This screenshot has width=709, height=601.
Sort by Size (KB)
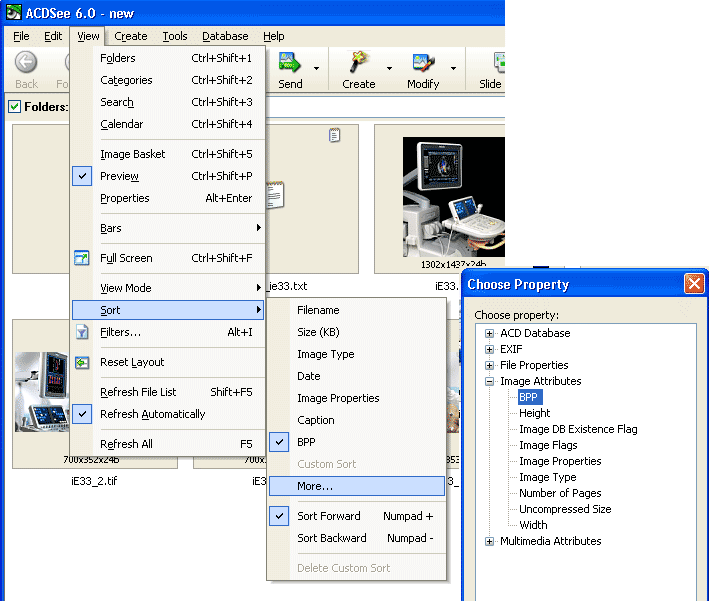[x=357, y=332]
